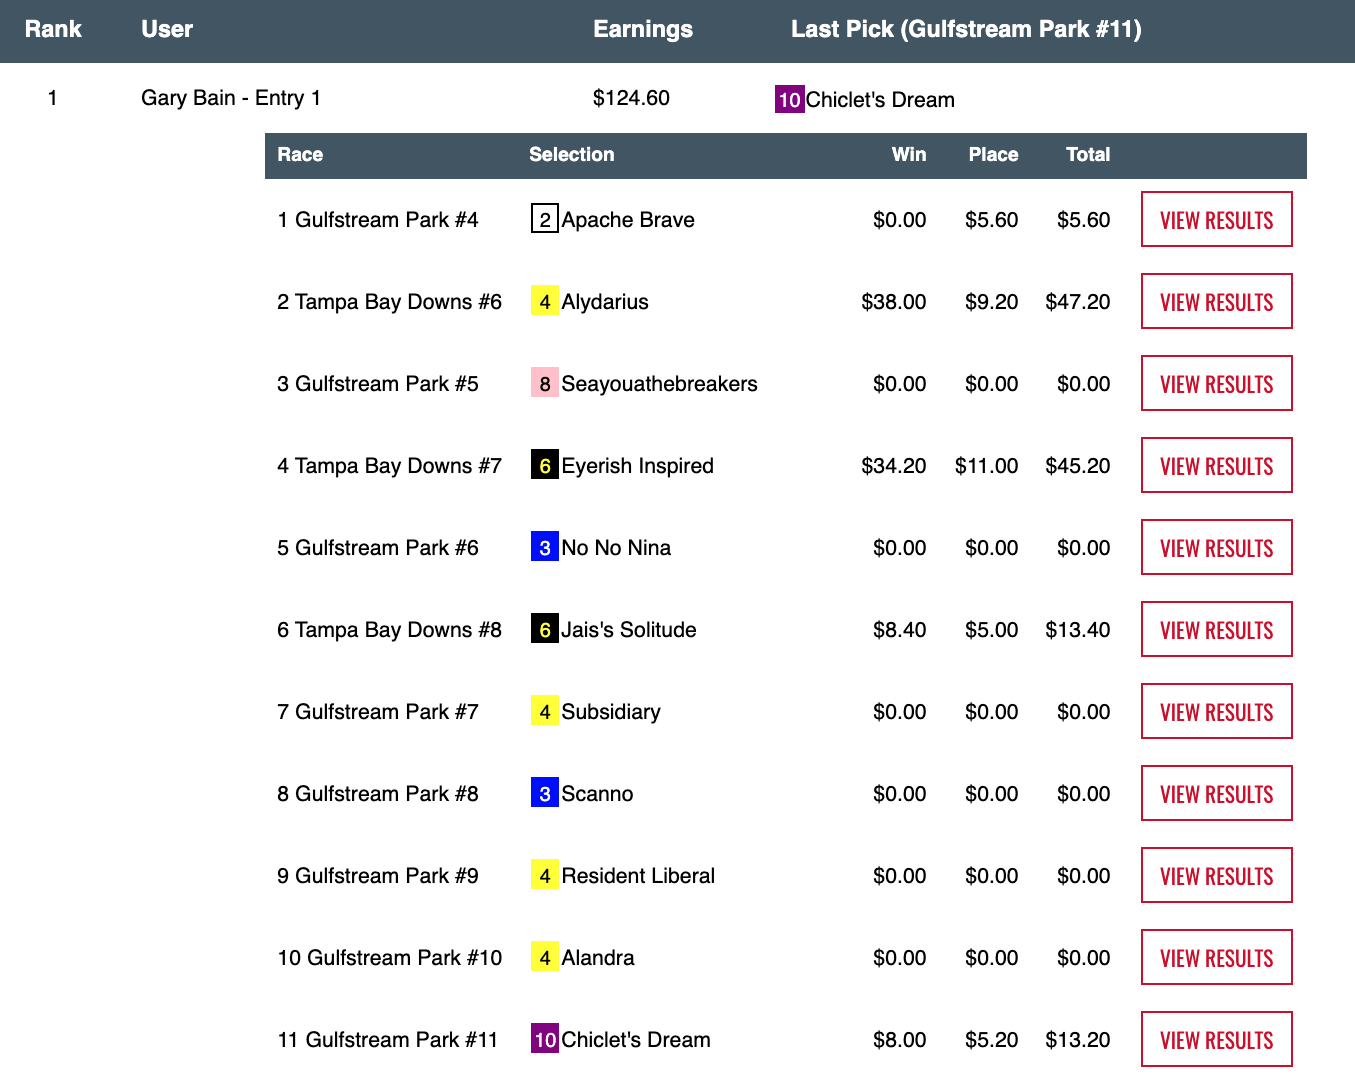
Task: Click the blue number 3 badge beside Scanno
Action: coord(544,794)
